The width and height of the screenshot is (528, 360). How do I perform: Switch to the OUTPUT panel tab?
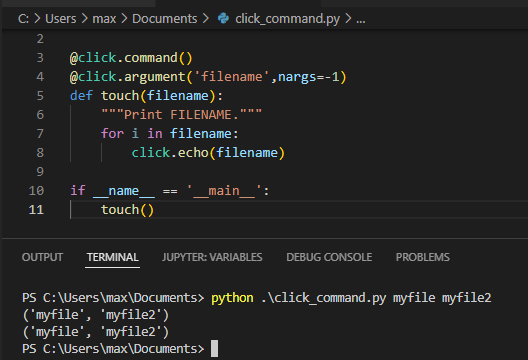42,257
